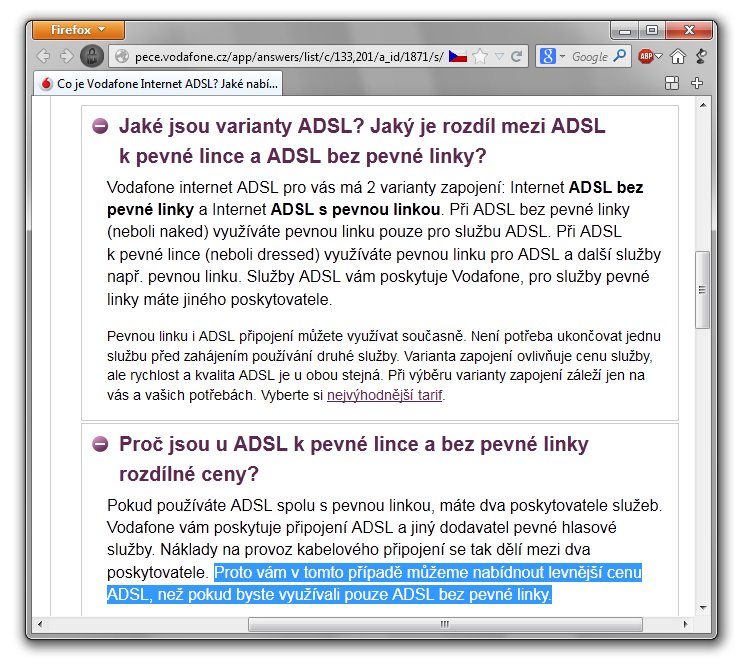The width and height of the screenshot is (747, 668).
Task: Click the Czech flag icon in address bar
Action: [458, 56]
